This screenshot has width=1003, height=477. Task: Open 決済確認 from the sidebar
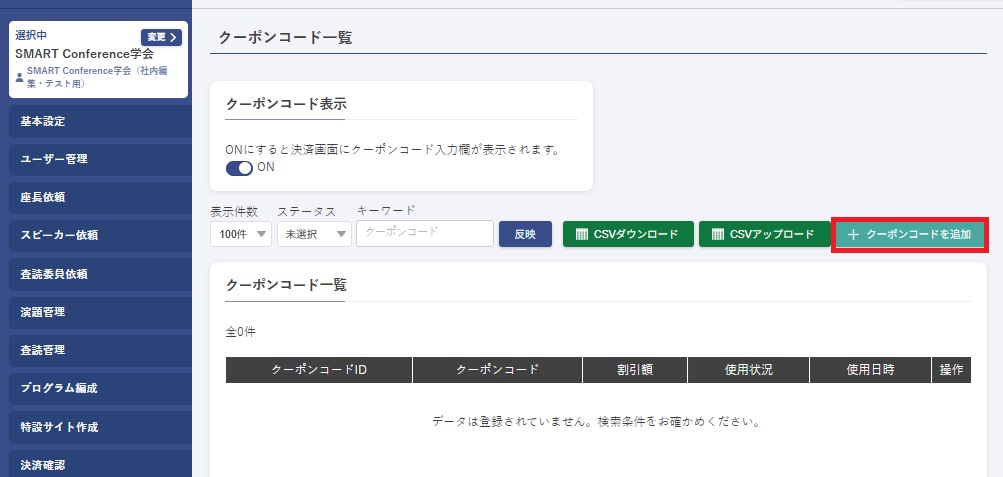click(98, 464)
